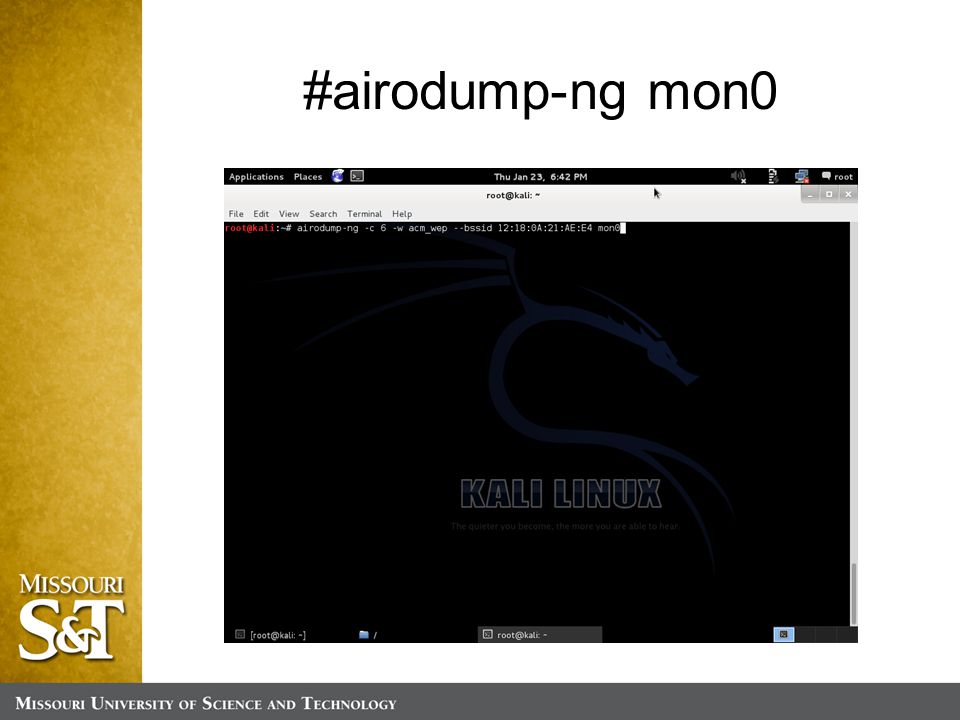Launch the terminal icon in the top panel
The height and width of the screenshot is (720, 960).
[357, 176]
